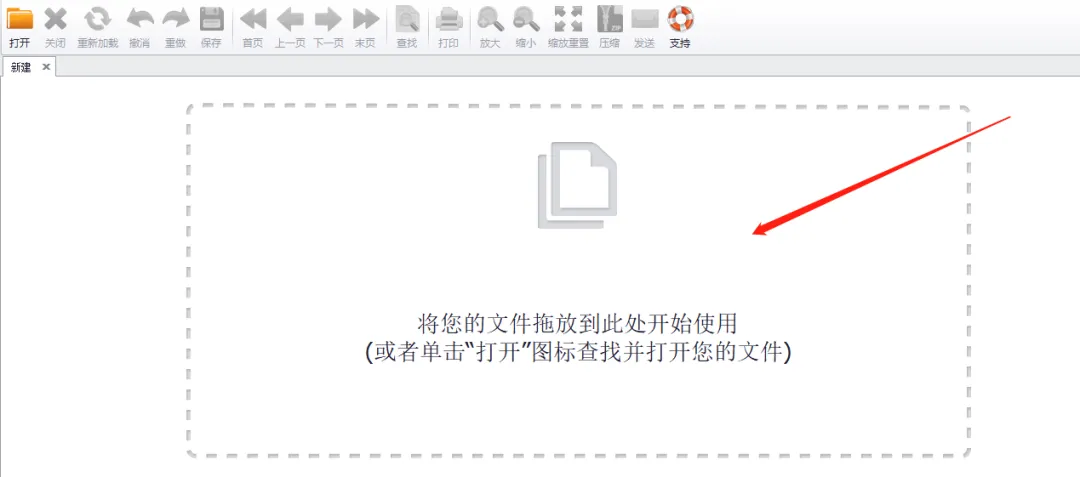Click the 关闭 X toolbar icon
1080x477 pixels.
tap(55, 19)
